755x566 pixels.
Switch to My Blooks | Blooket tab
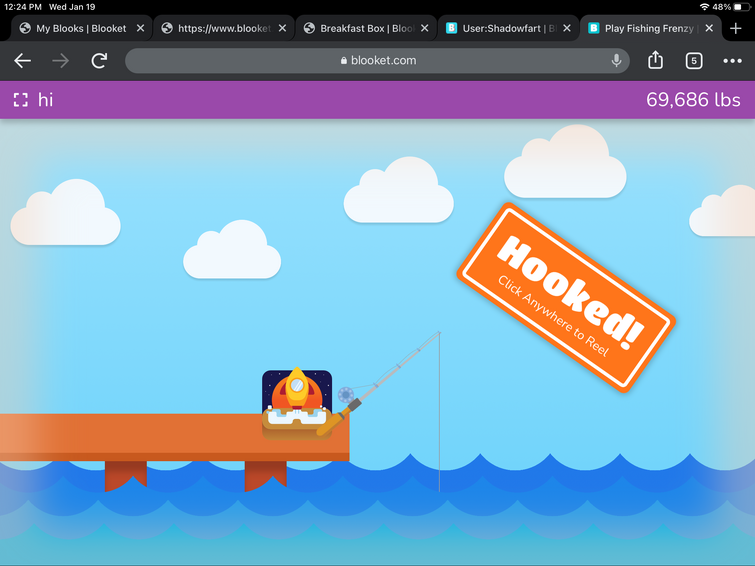pyautogui.click(x=81, y=28)
